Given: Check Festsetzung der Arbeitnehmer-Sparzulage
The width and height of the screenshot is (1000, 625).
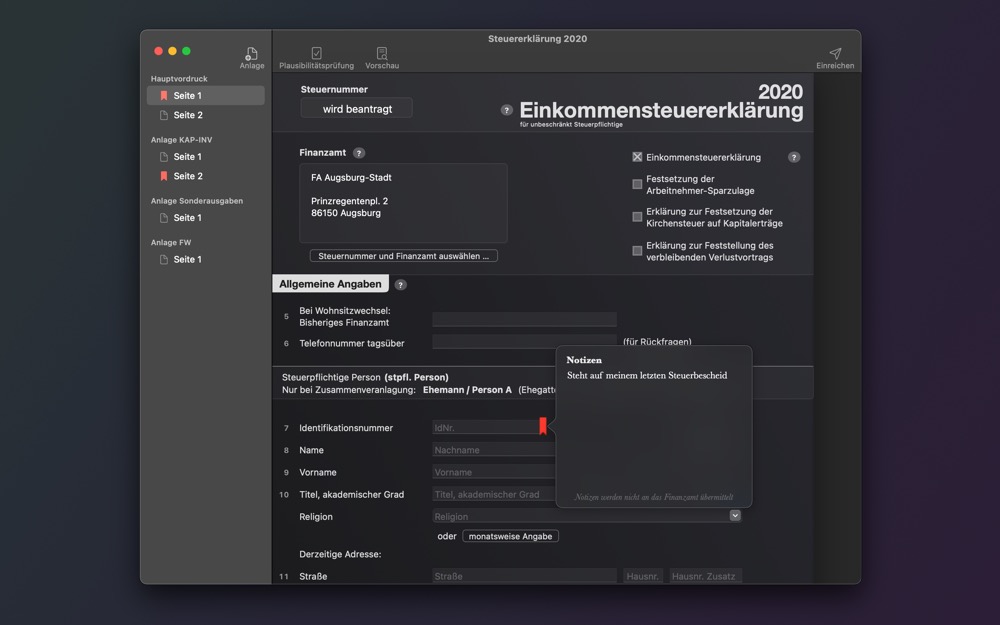Looking at the screenshot, I should coord(637,184).
